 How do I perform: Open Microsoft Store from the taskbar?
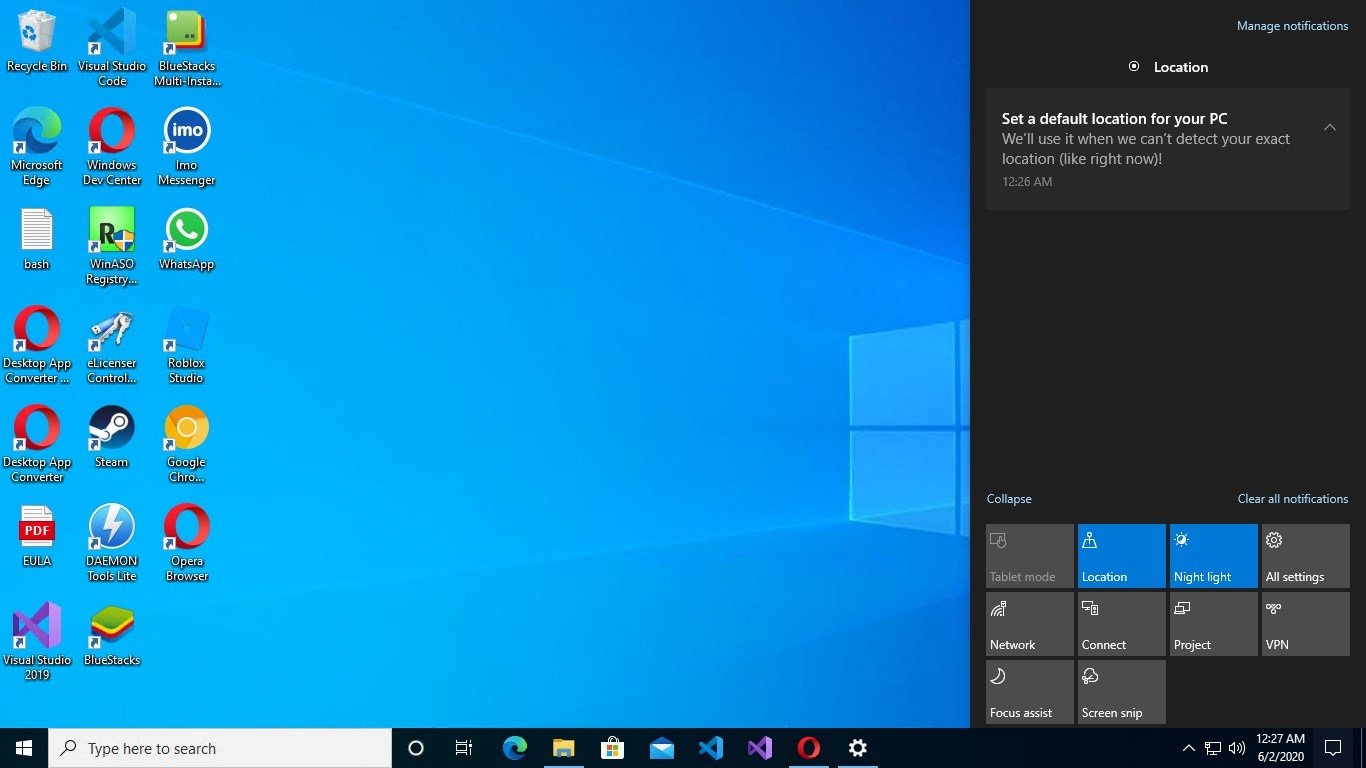(612, 748)
